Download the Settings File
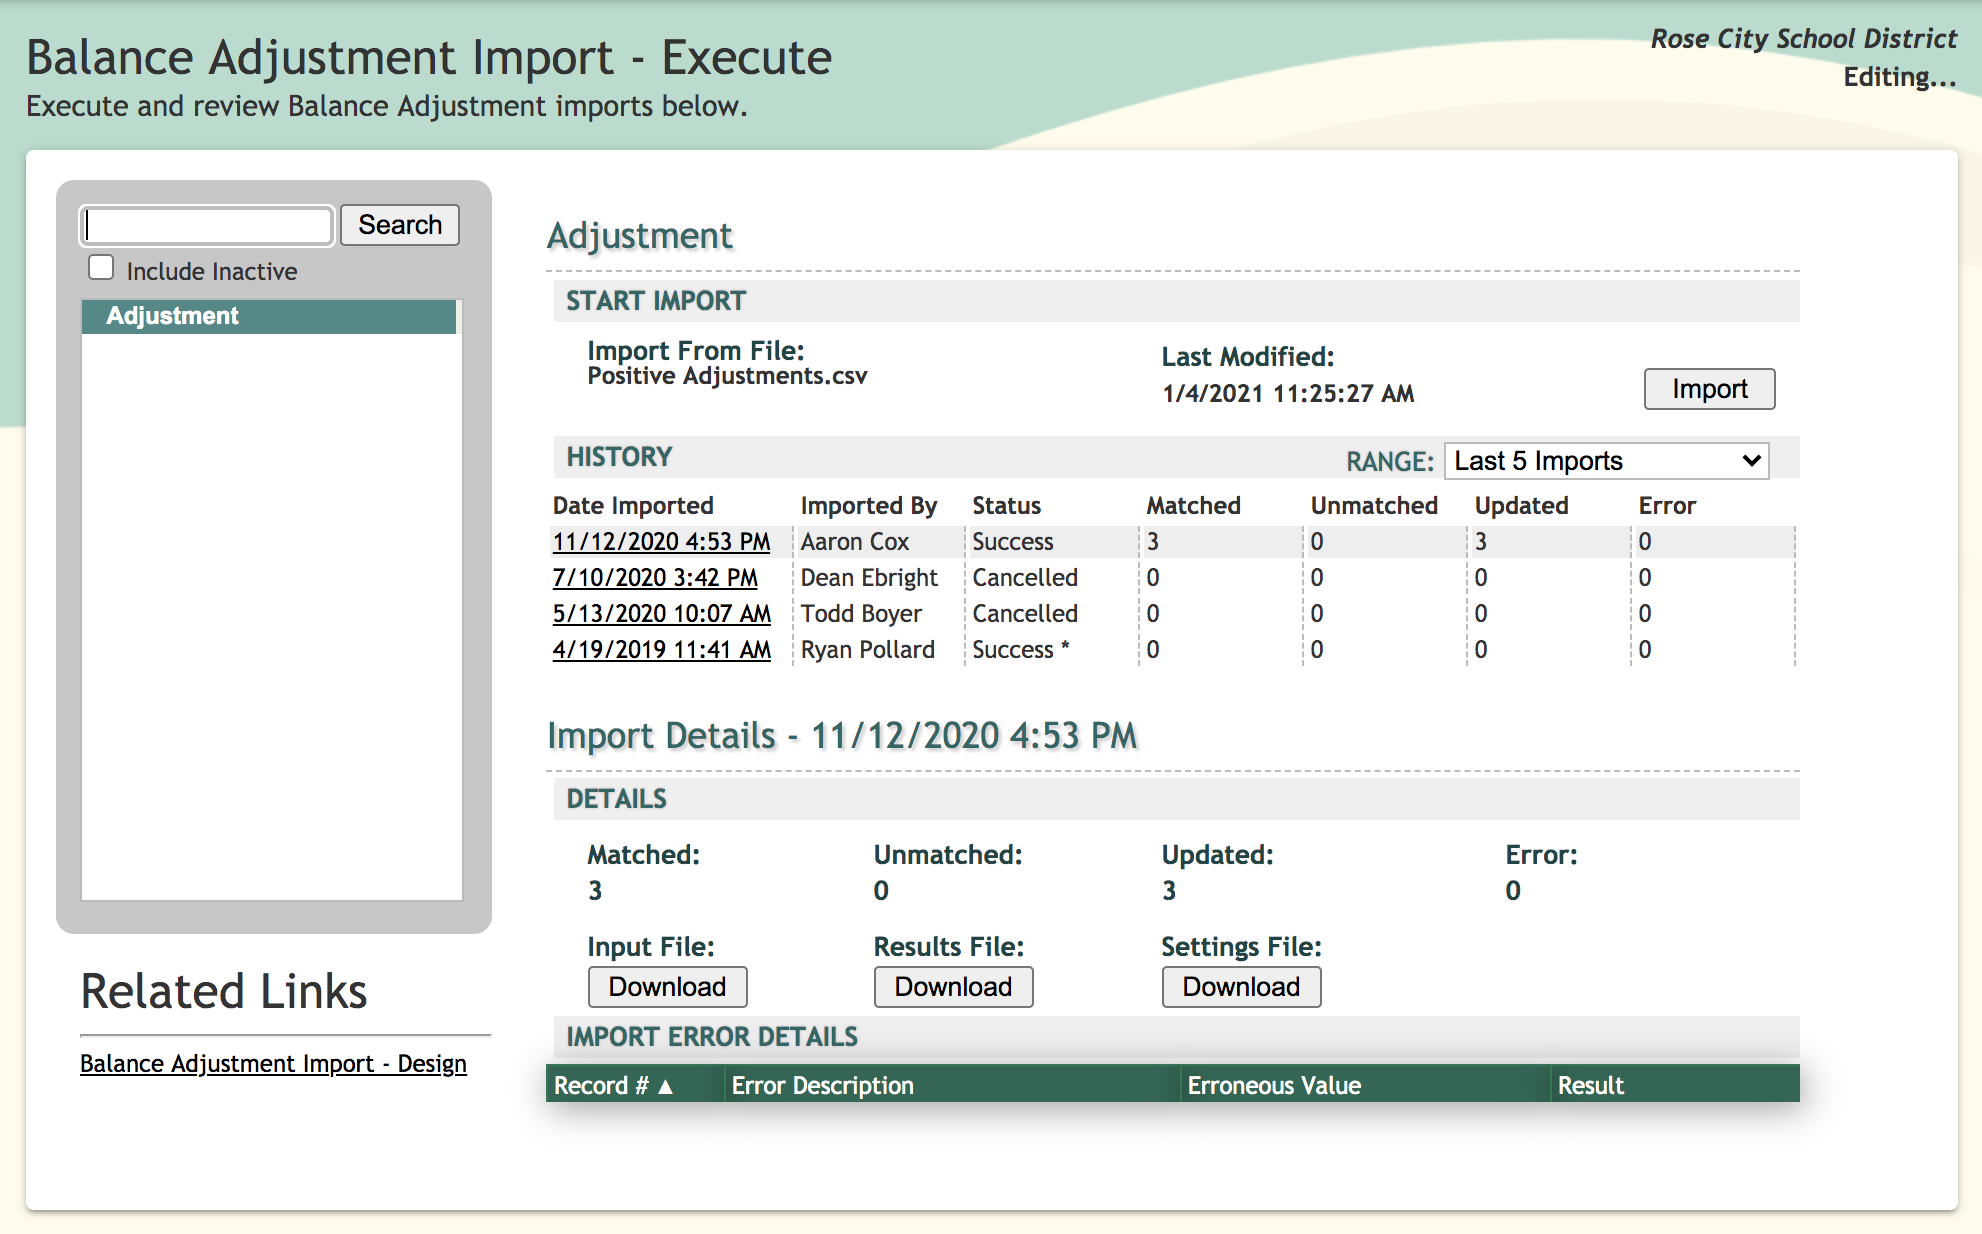 coord(1240,987)
